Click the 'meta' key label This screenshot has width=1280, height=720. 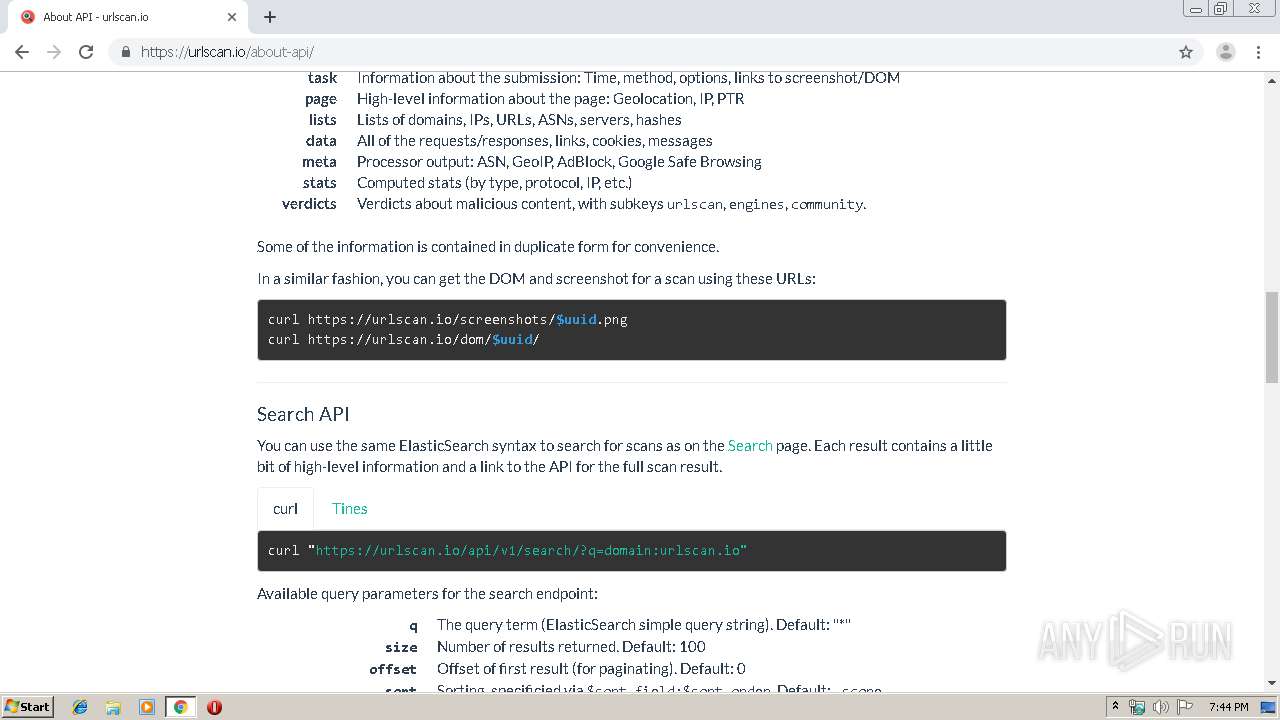click(320, 162)
